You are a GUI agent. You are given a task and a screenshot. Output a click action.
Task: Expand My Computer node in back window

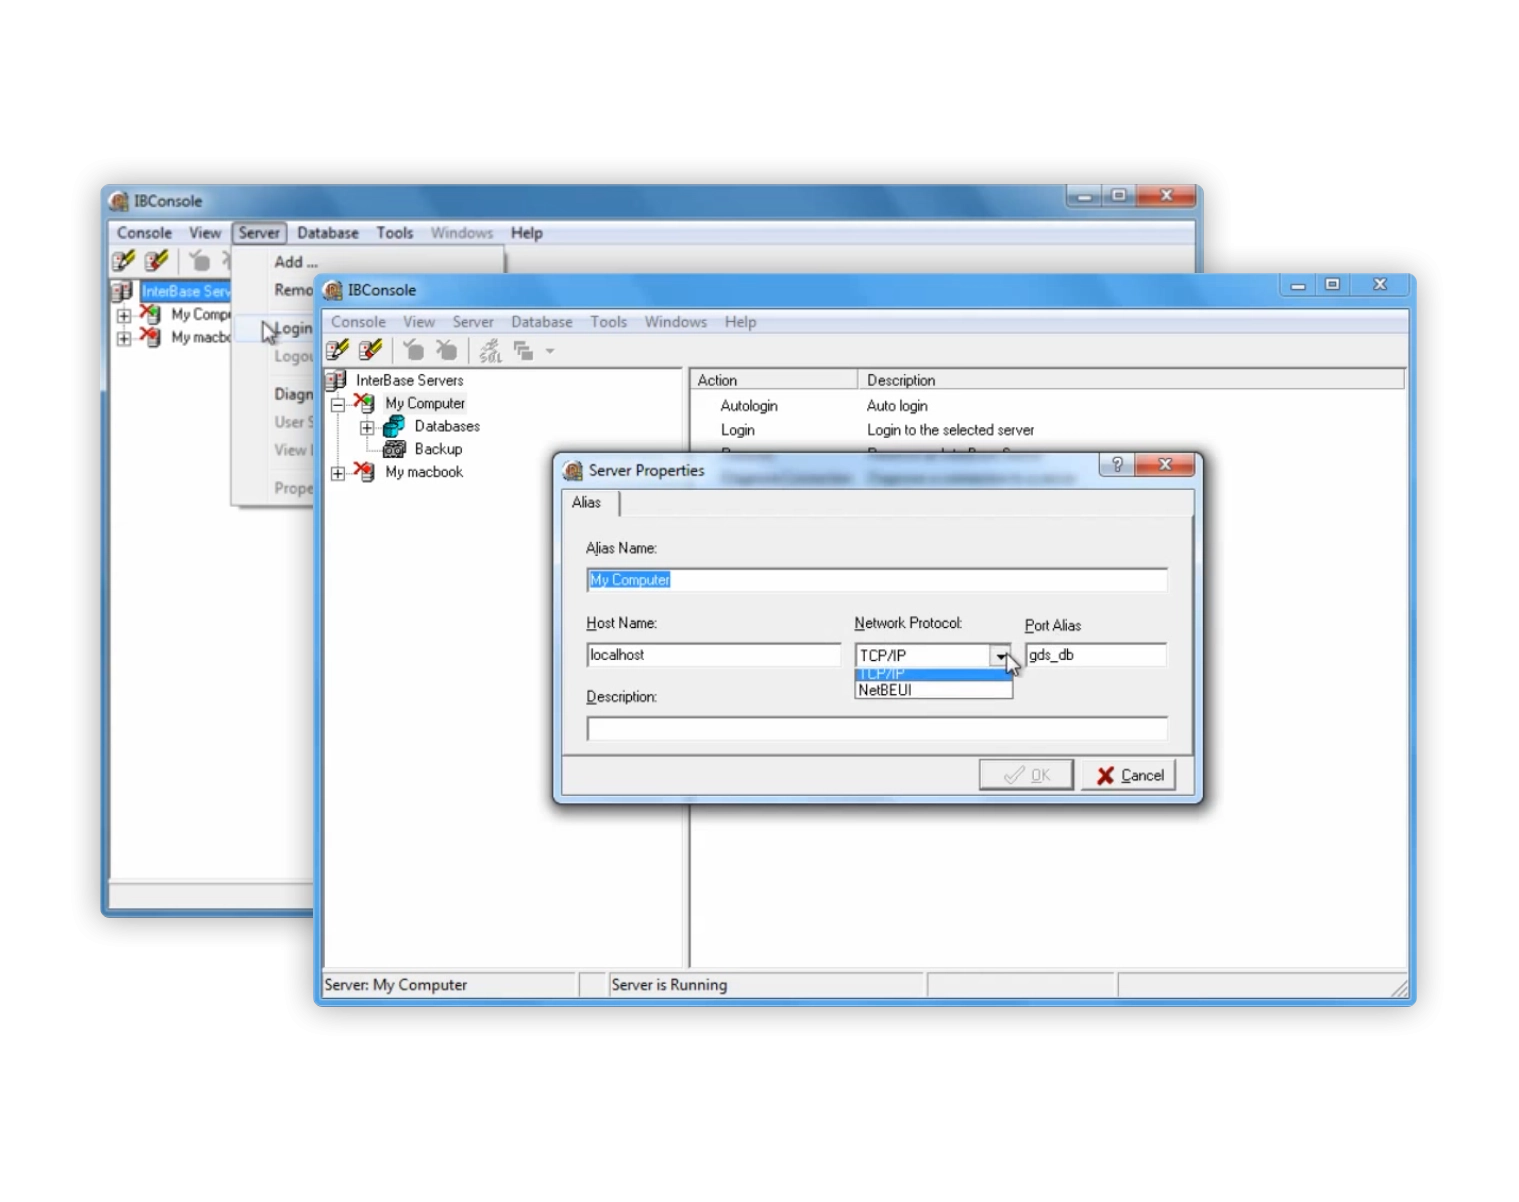(124, 315)
